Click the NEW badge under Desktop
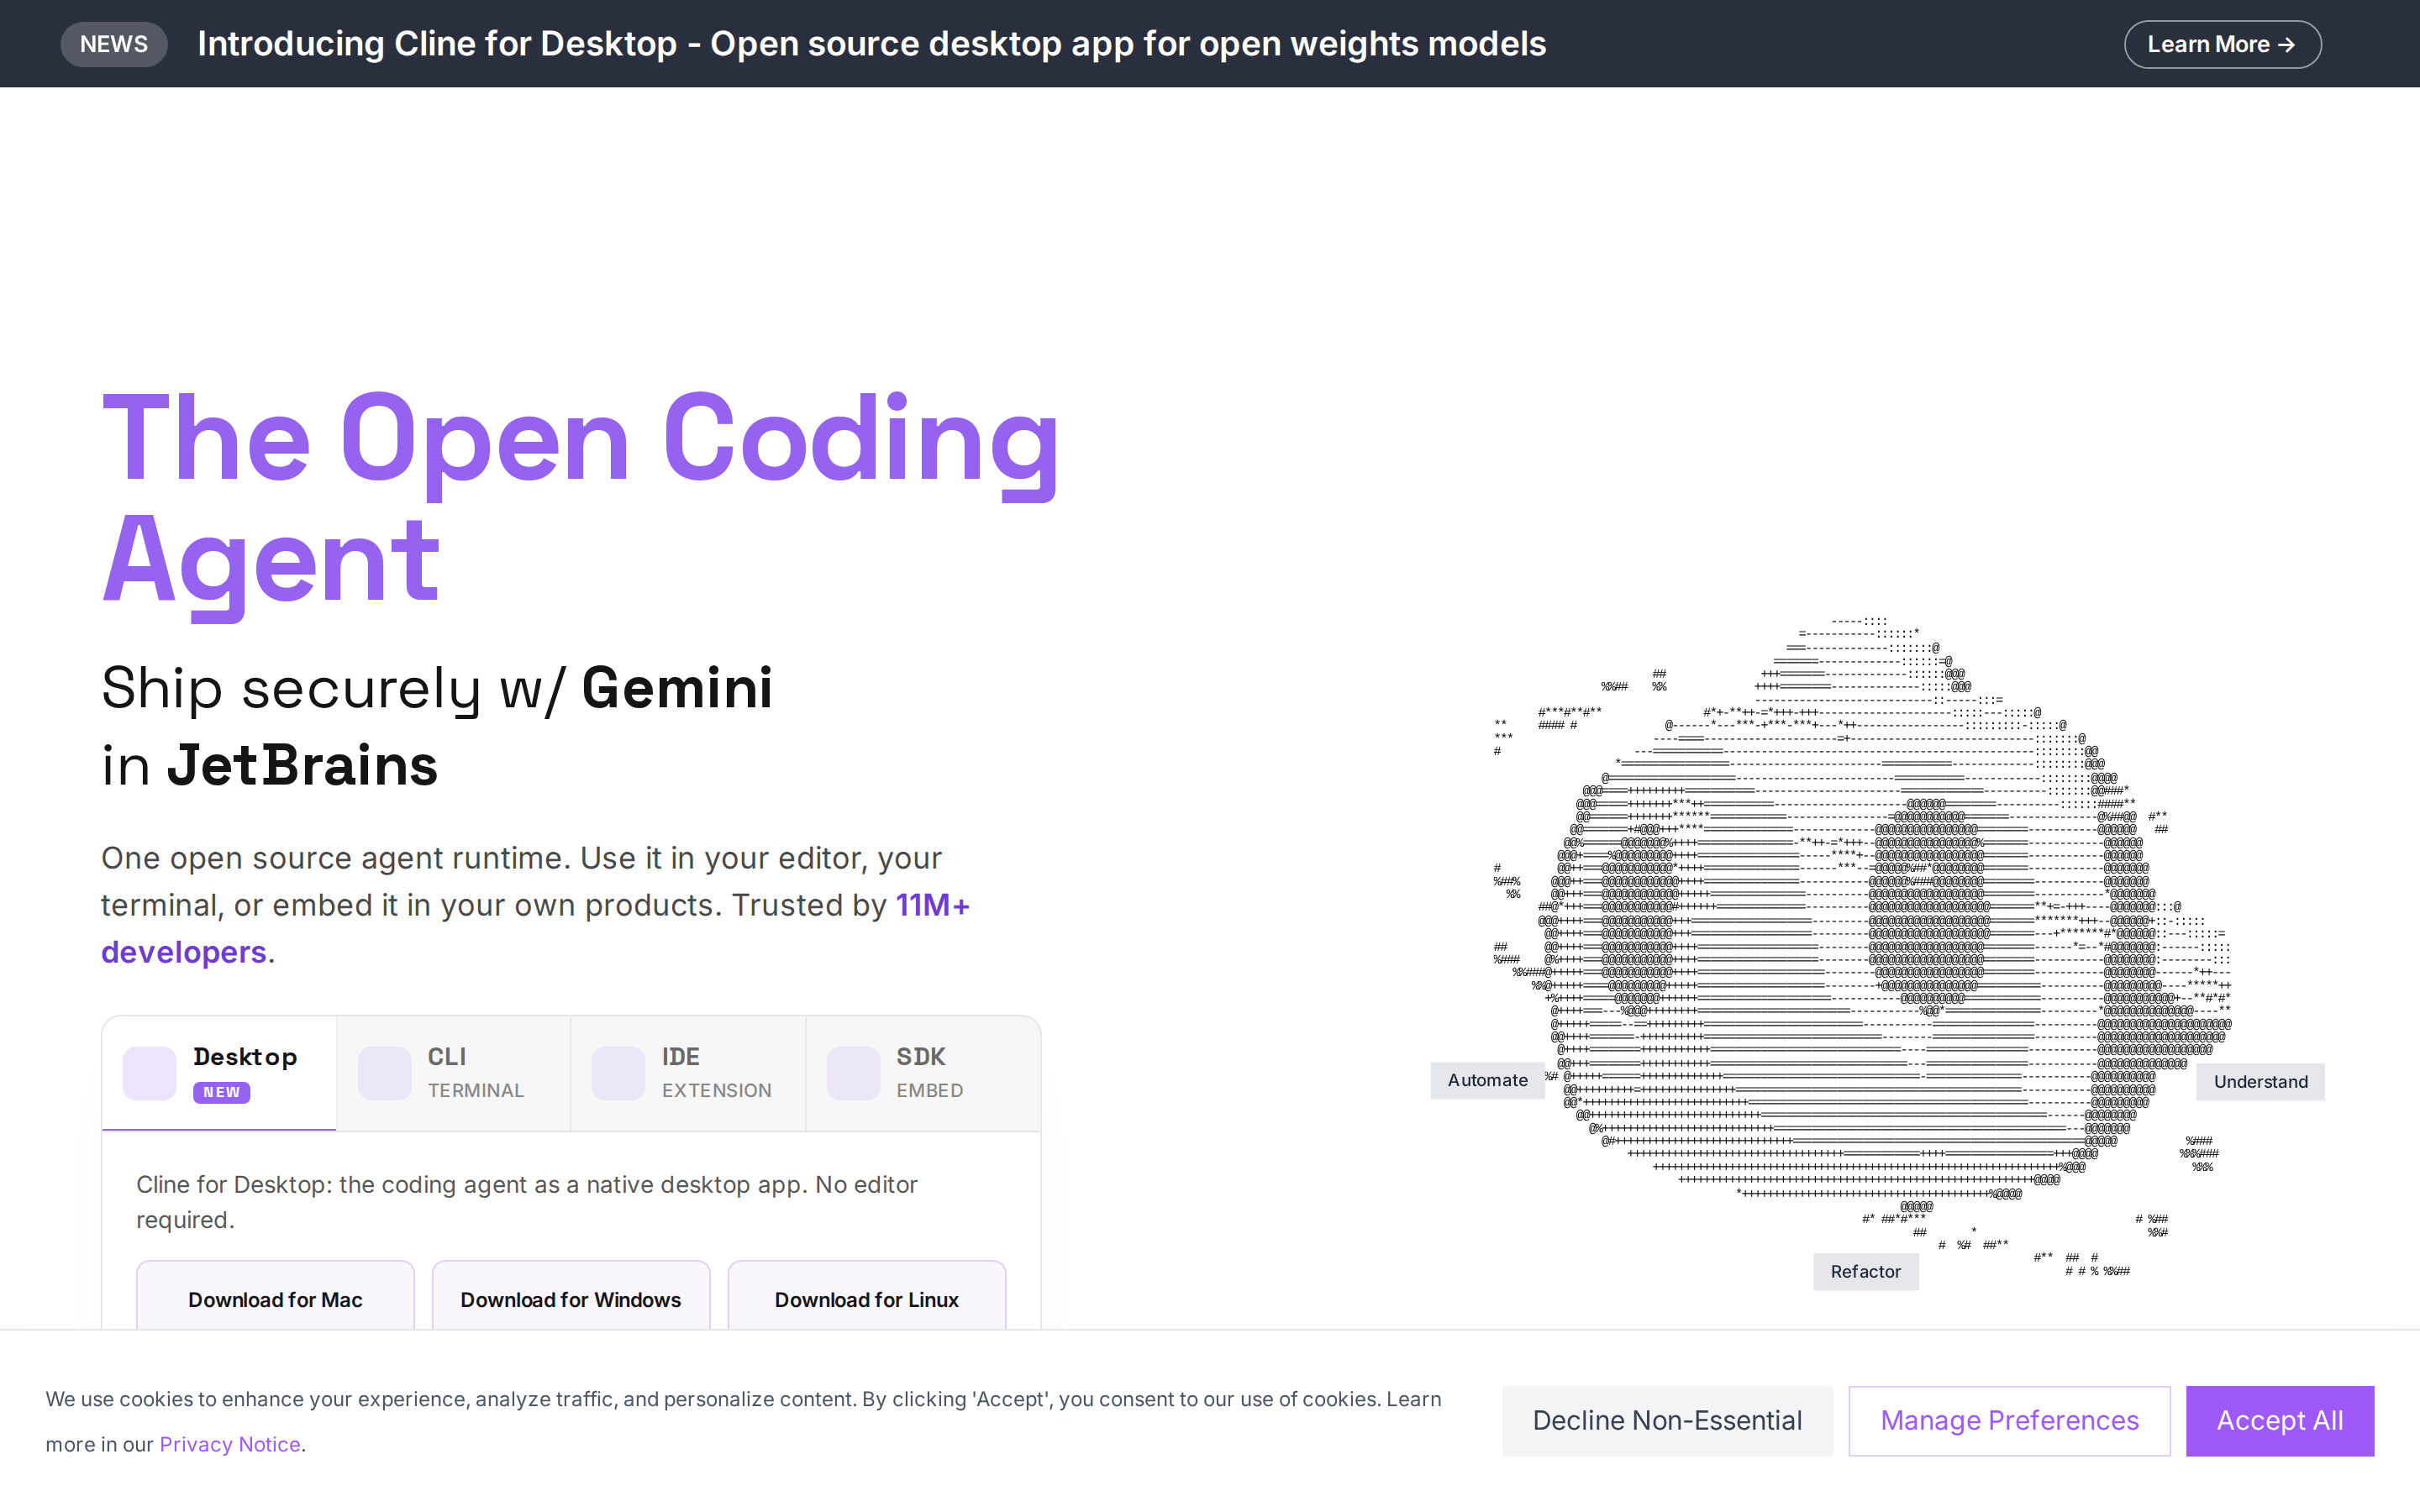2420x1512 pixels. click(x=221, y=1092)
